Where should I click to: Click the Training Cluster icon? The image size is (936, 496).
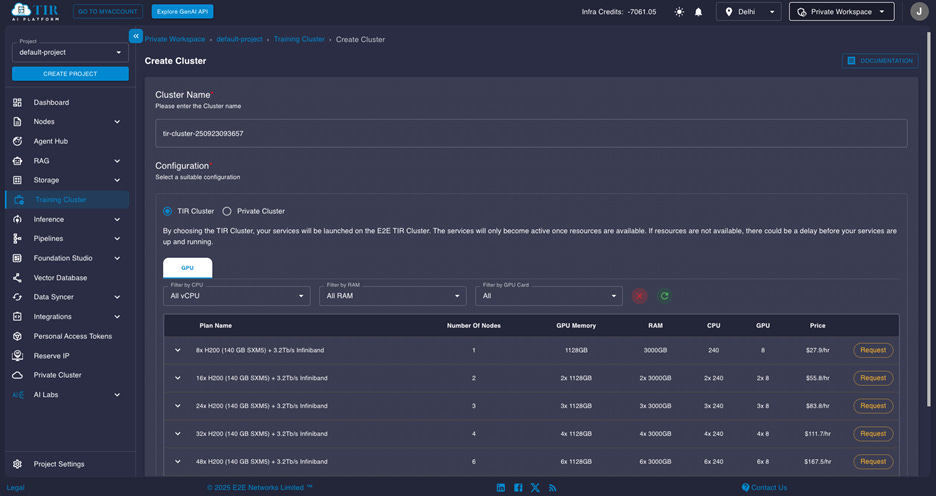(x=19, y=200)
